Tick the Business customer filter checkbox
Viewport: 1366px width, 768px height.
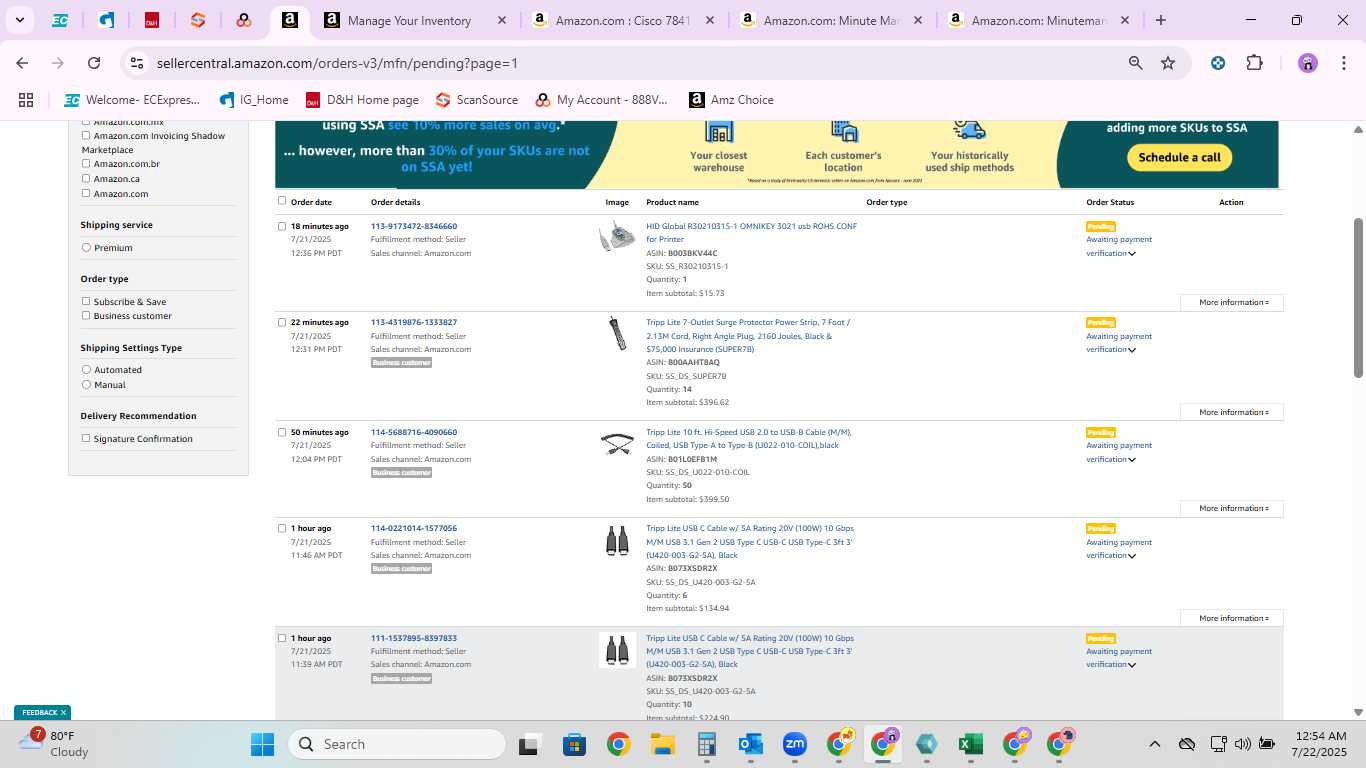coord(86,315)
